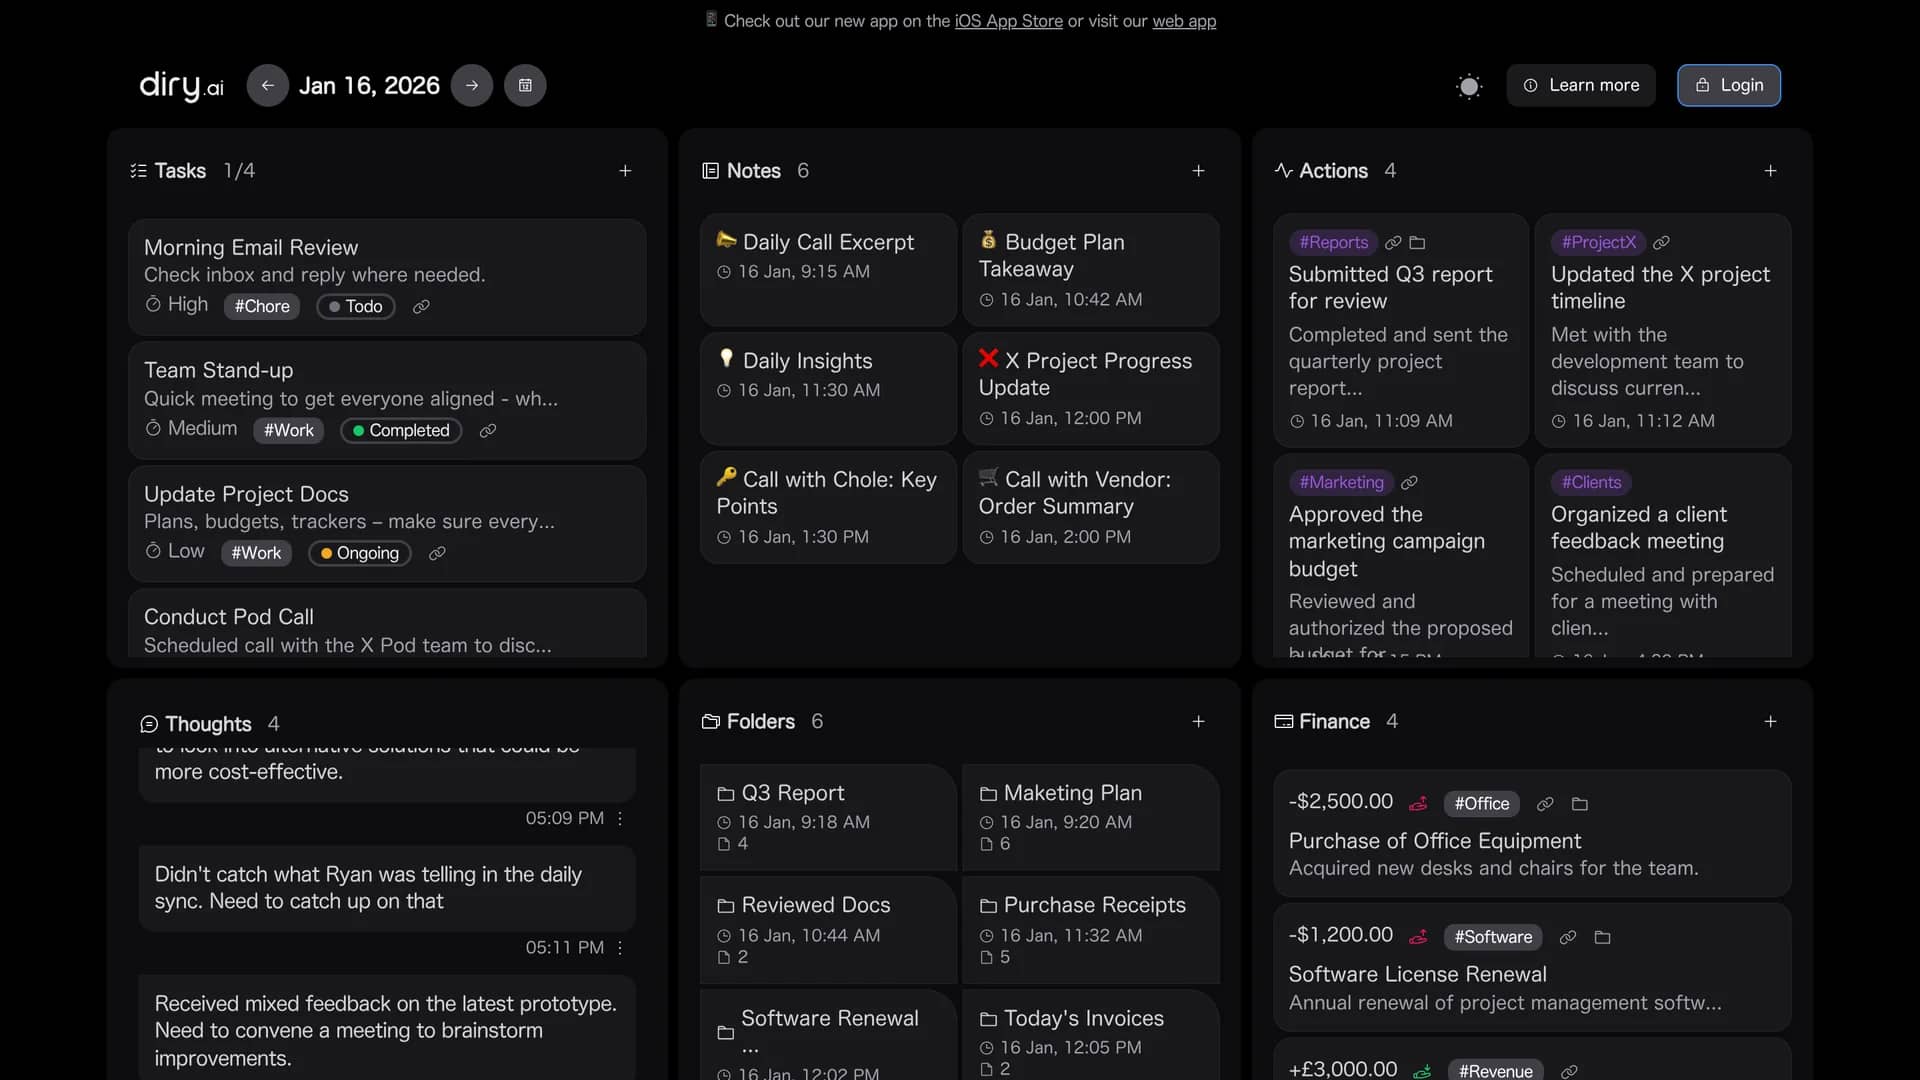The width and height of the screenshot is (1920, 1080).
Task: Open the Conduct Pod Call task
Action: [x=387, y=624]
